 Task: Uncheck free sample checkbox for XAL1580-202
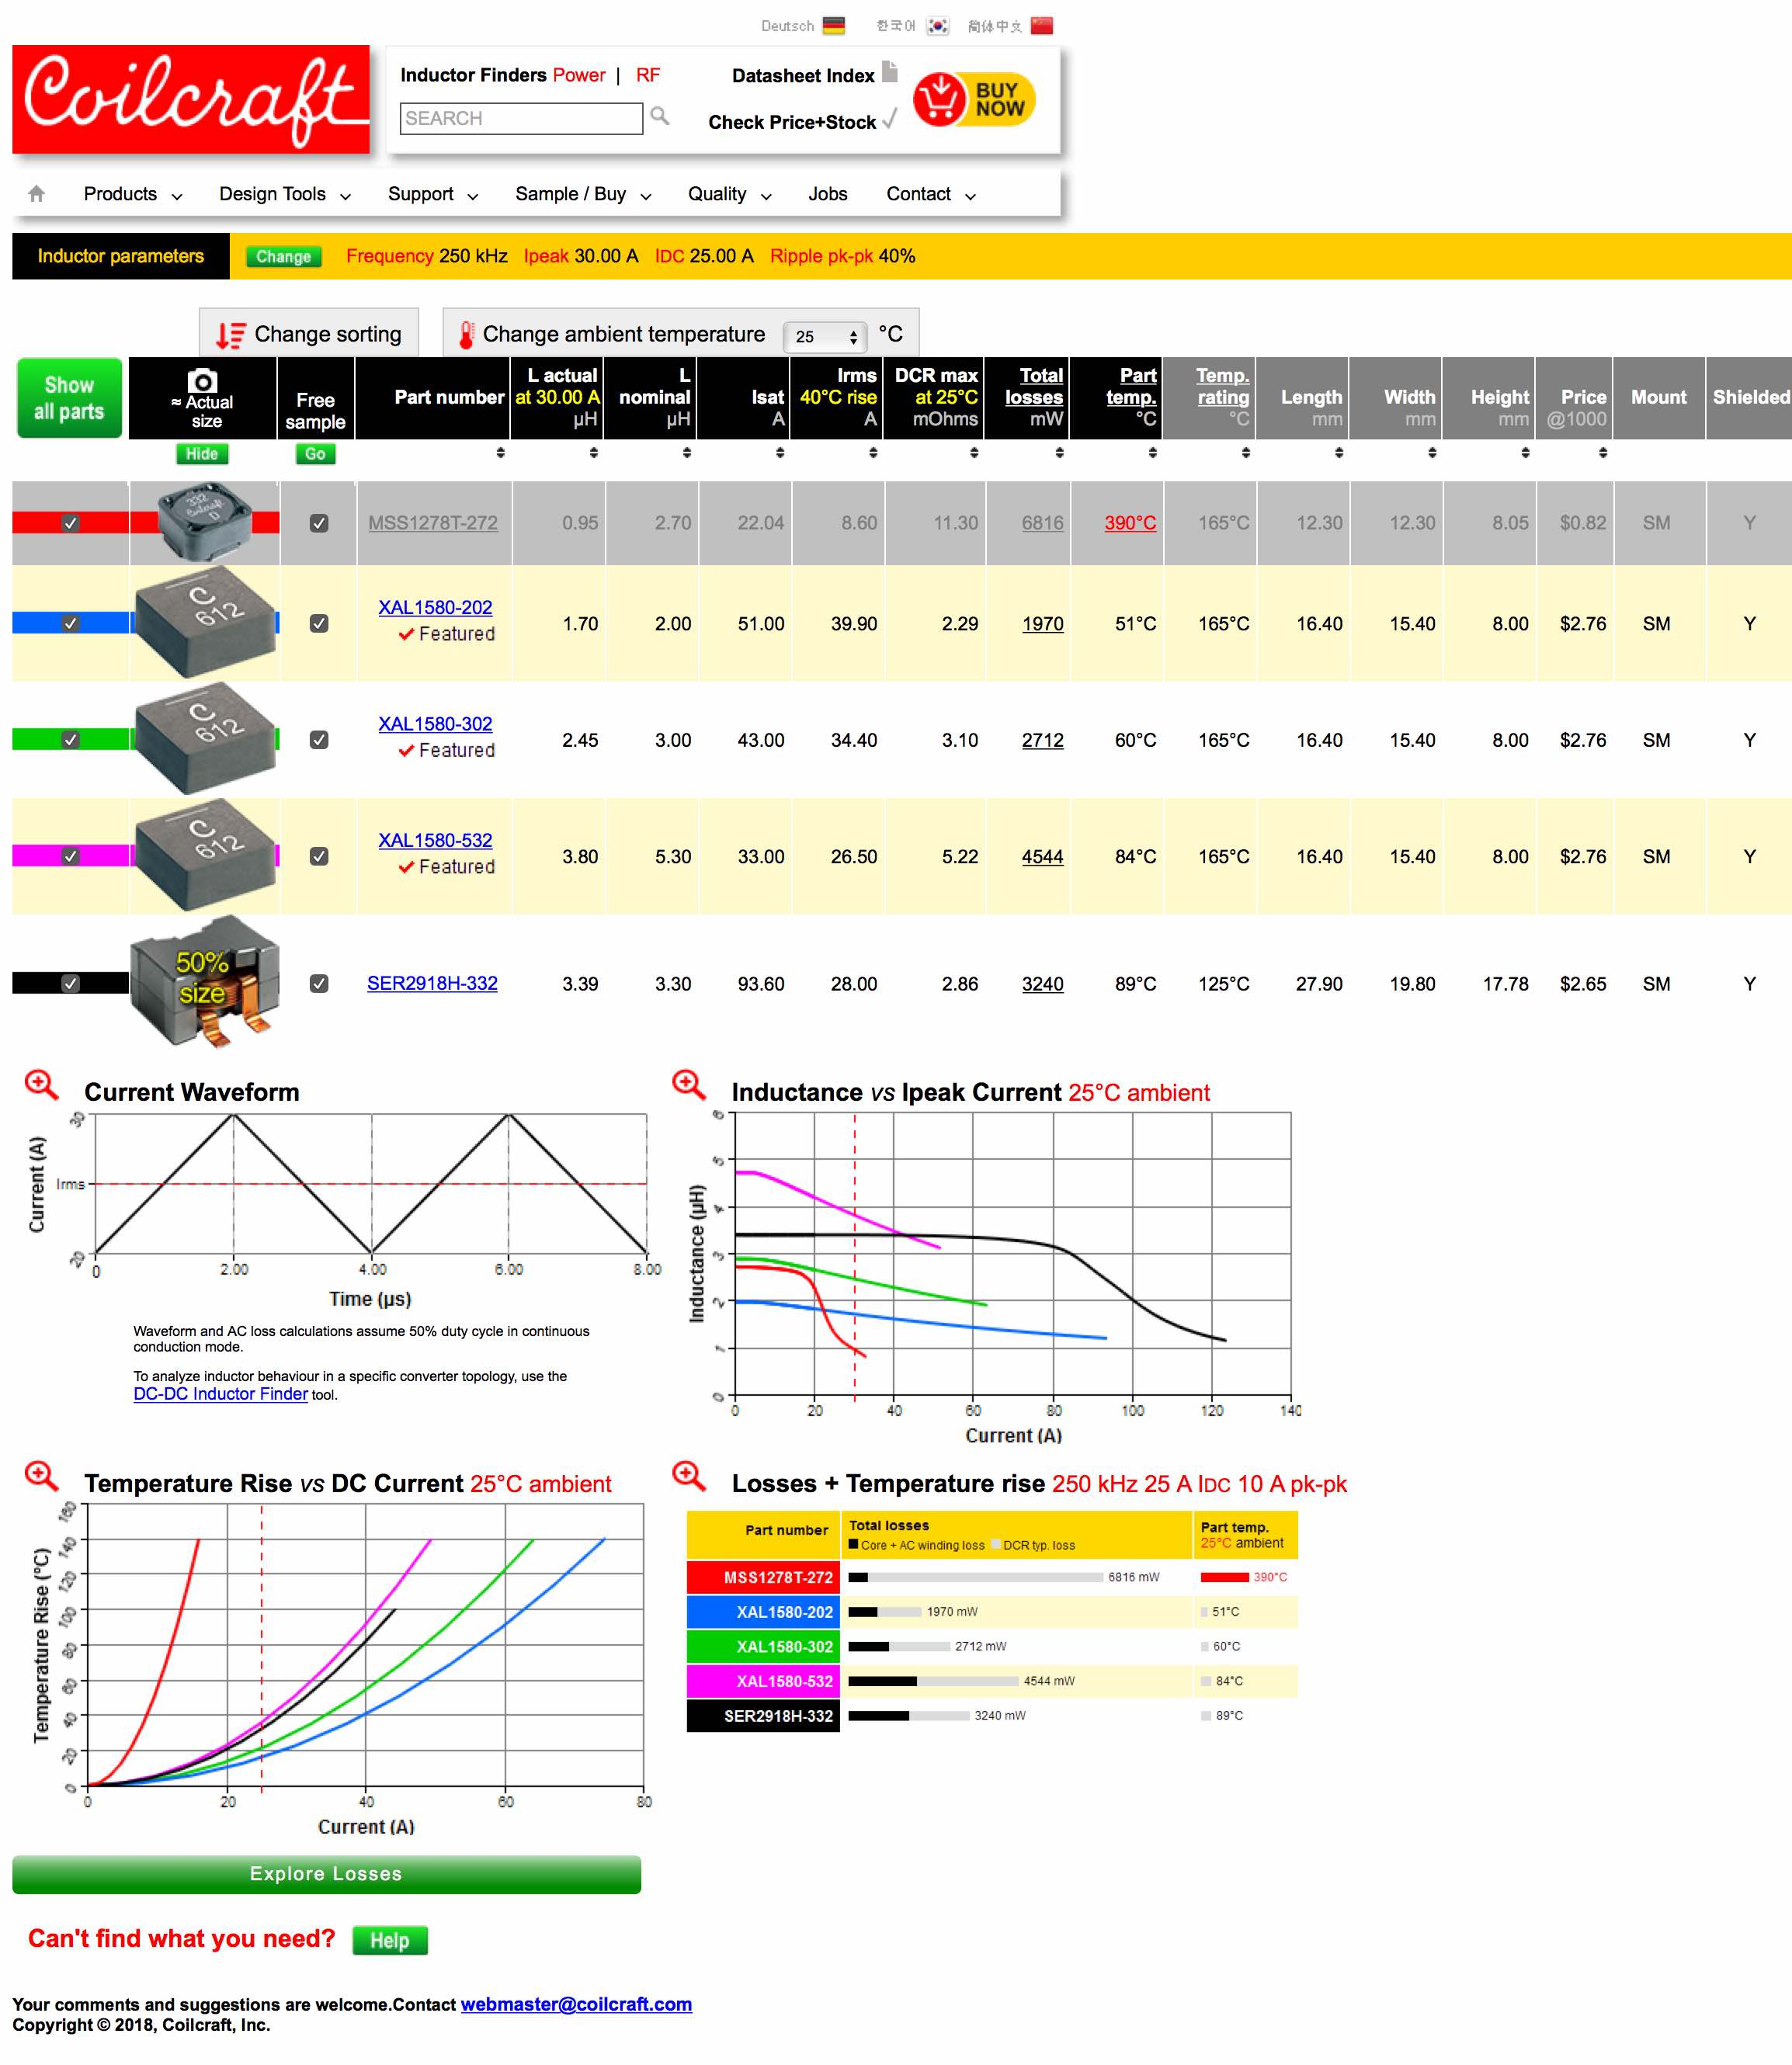pyautogui.click(x=319, y=623)
